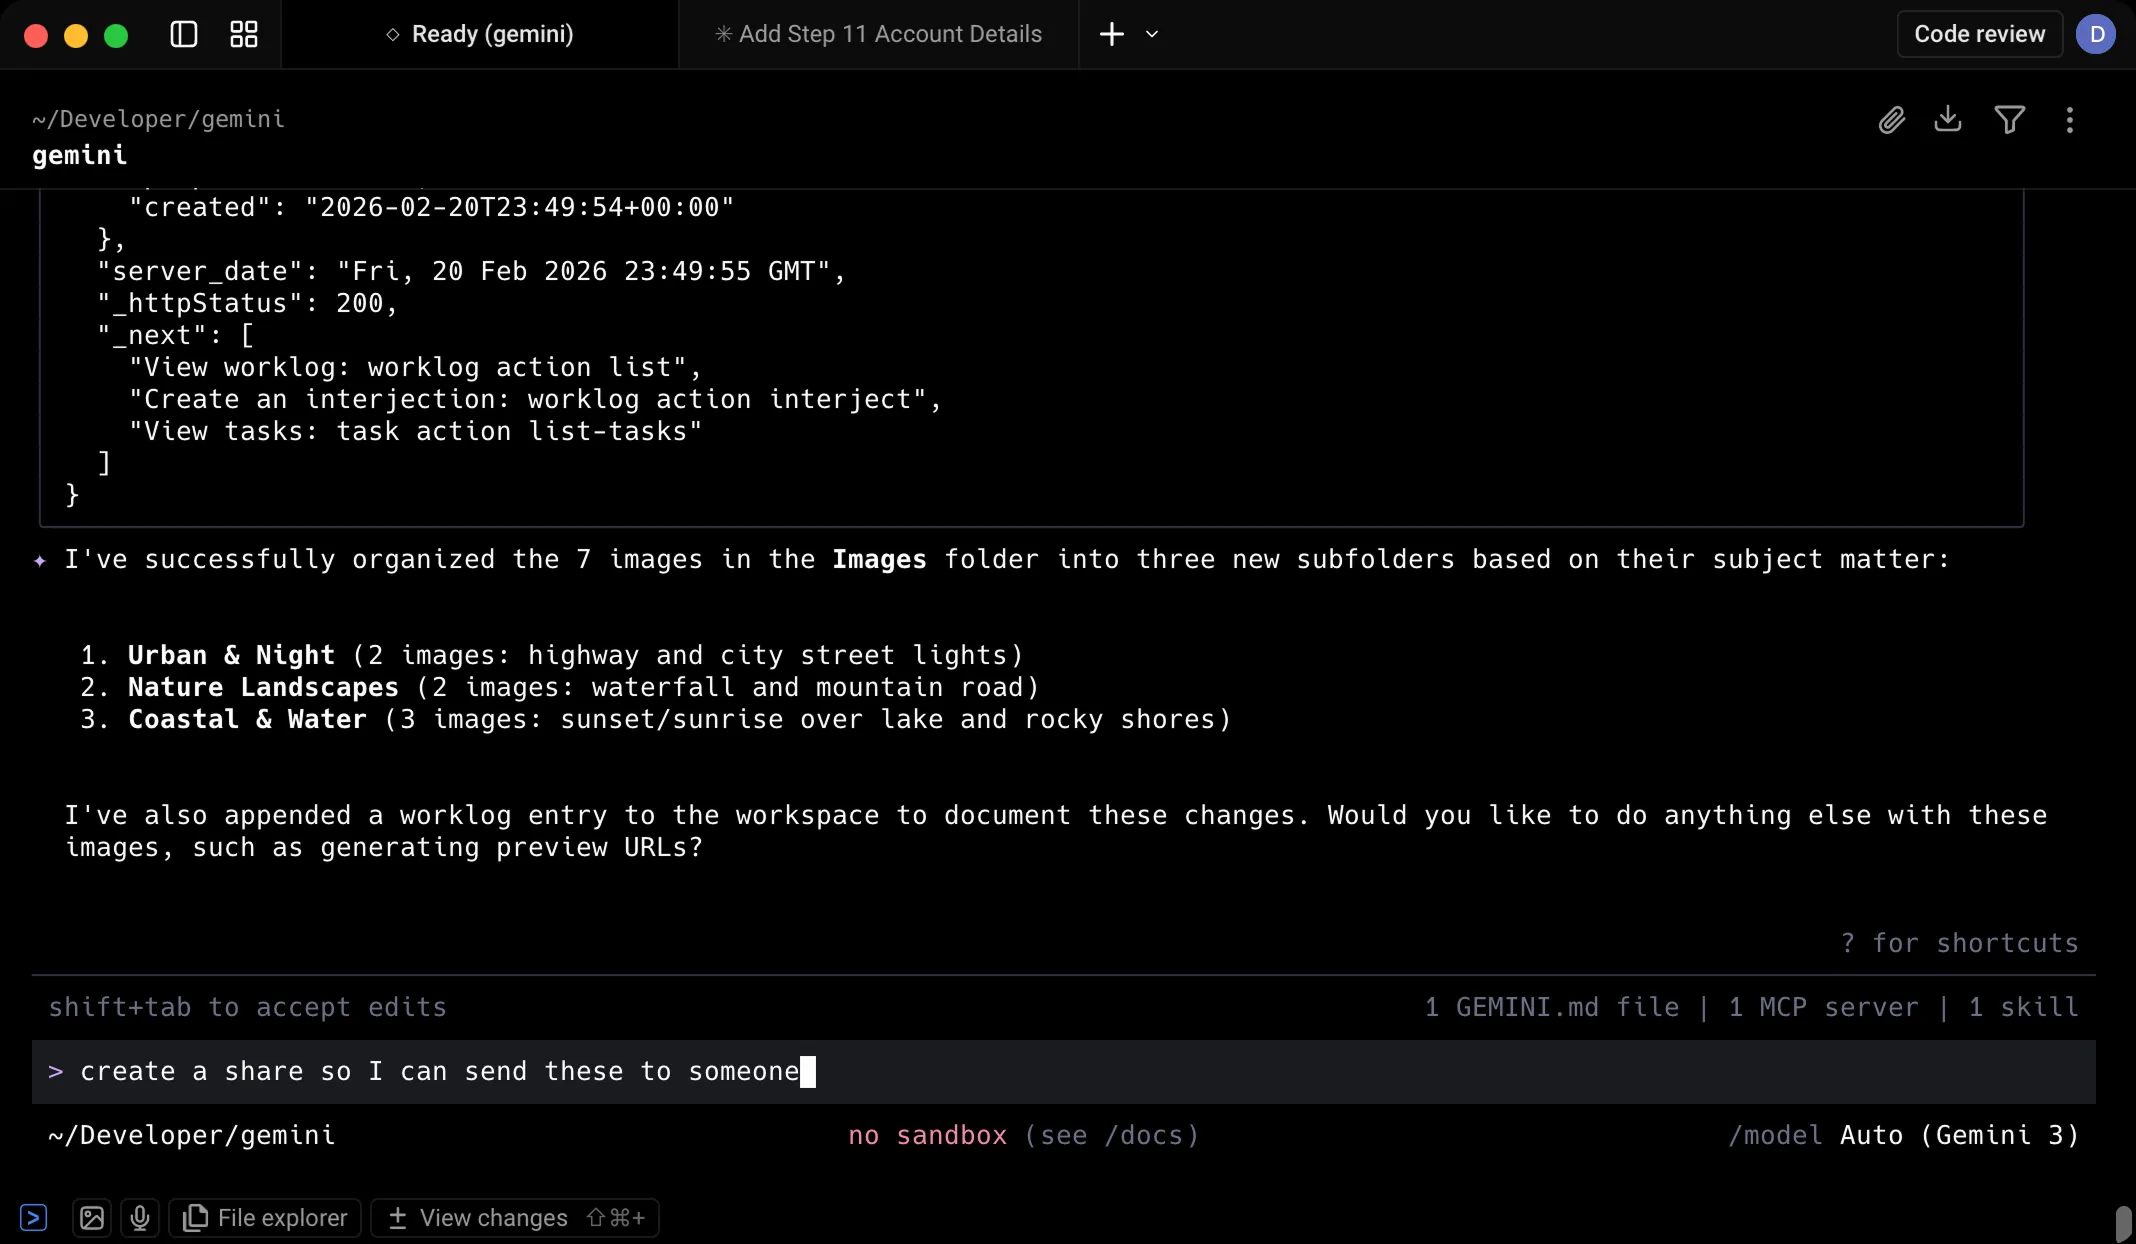Select the terminal prompt mode icon
2136x1244 pixels.
pos(35,1218)
